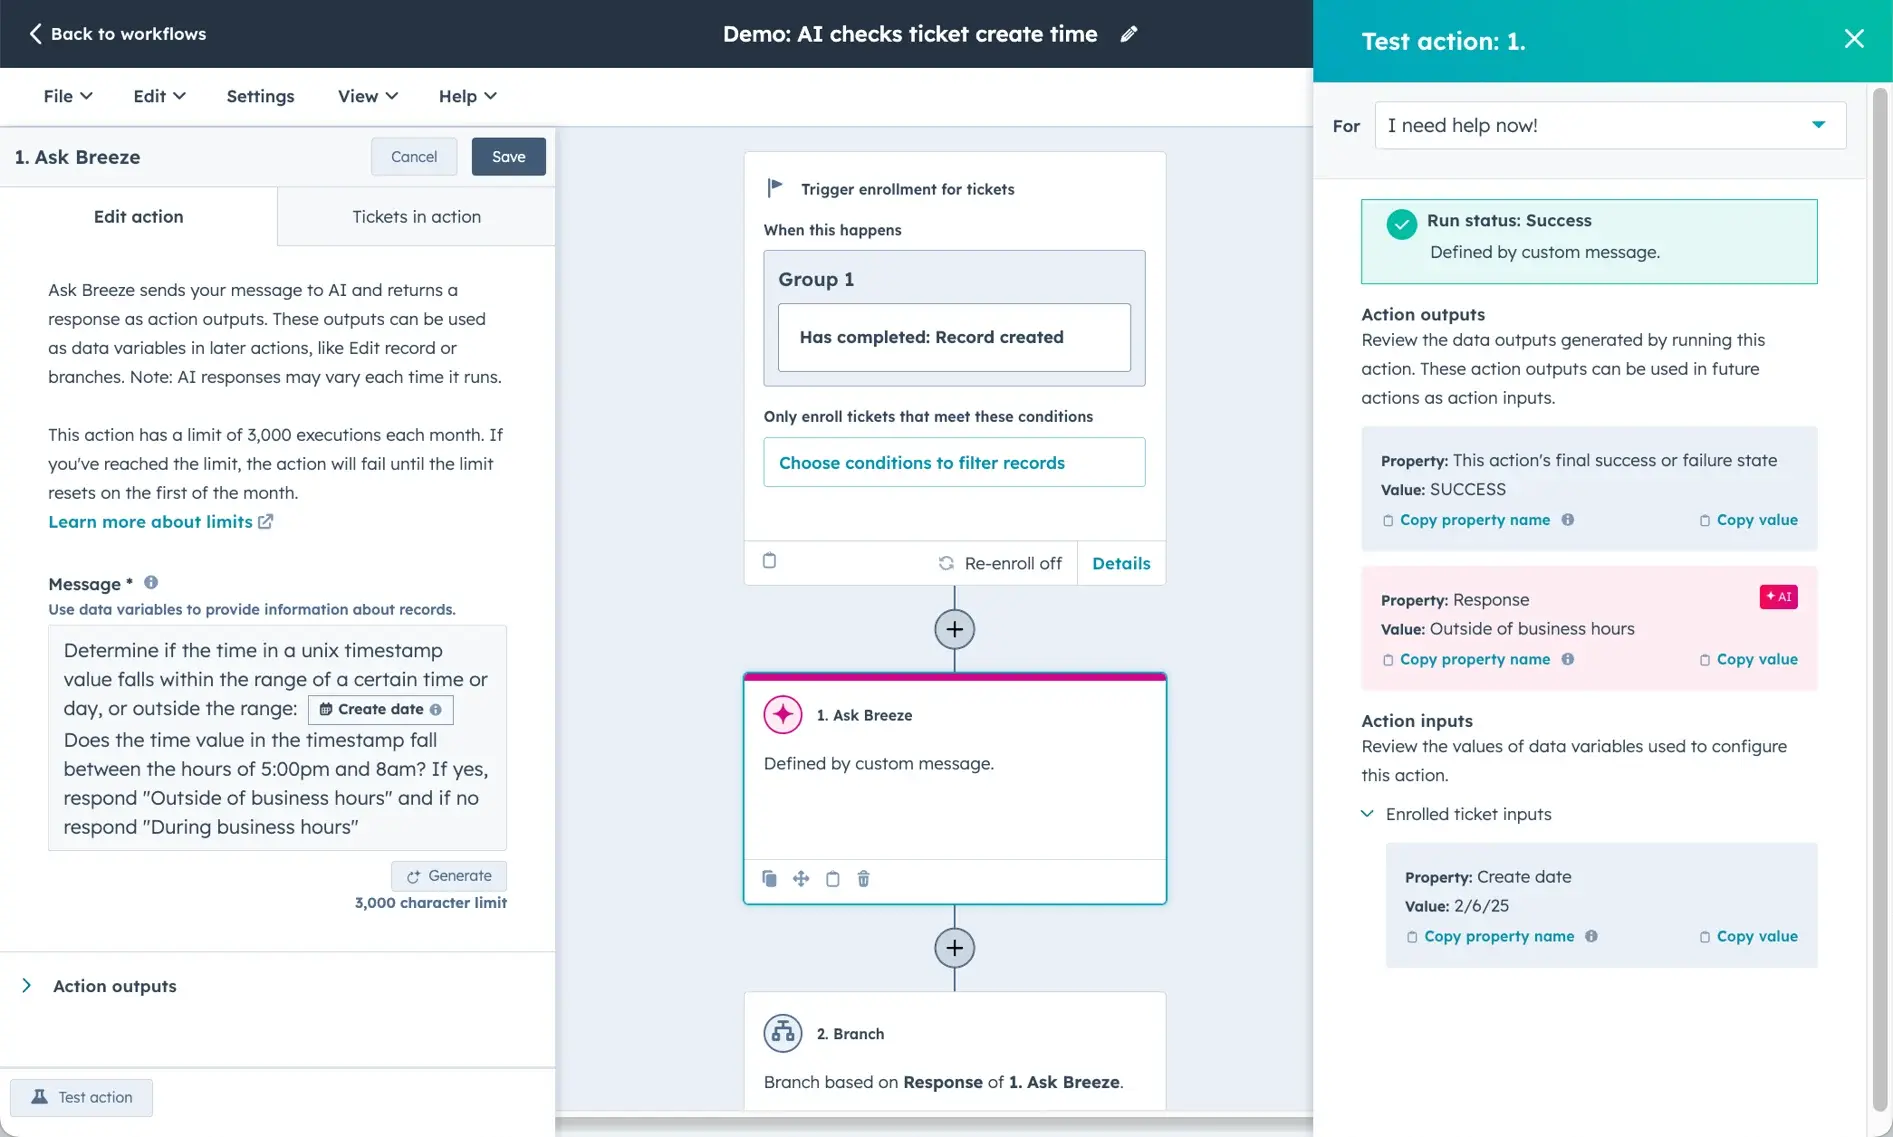
Task: Collapse Enrolled ticket inputs section
Action: pos(1457,814)
